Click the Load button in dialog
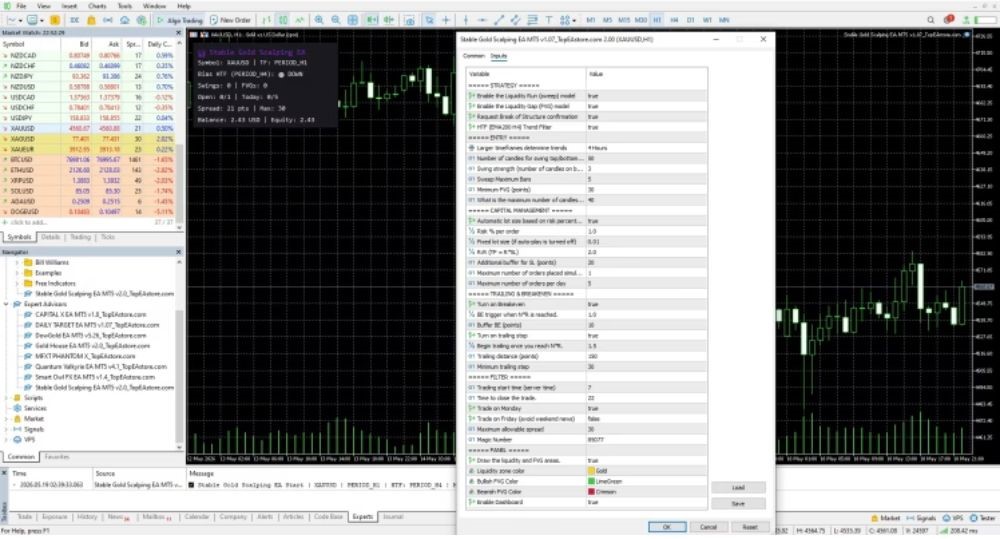The height and width of the screenshot is (539, 1000). pos(739,488)
